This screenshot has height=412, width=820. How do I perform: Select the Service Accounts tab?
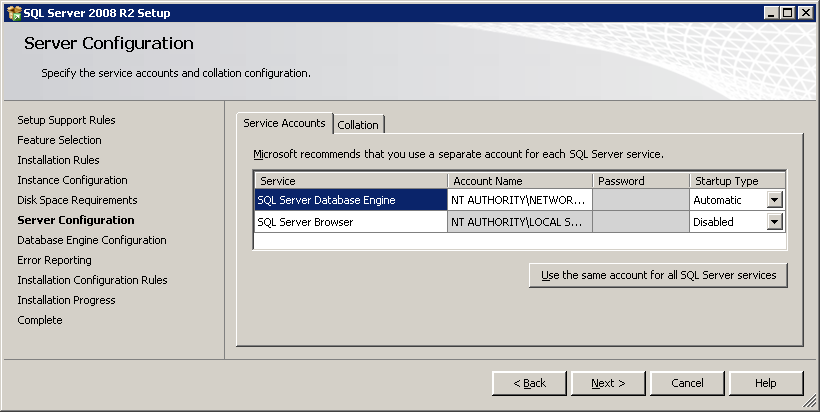coord(285,123)
